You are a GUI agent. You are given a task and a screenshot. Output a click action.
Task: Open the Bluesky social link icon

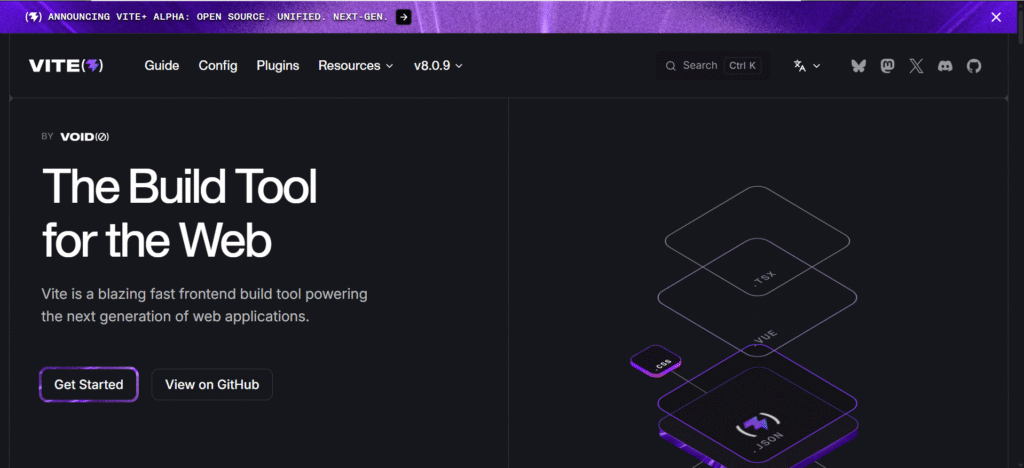[858, 66]
